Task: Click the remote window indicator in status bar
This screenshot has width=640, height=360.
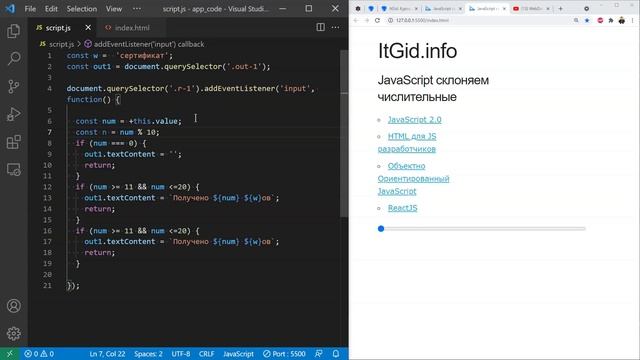Action: tap(9, 353)
